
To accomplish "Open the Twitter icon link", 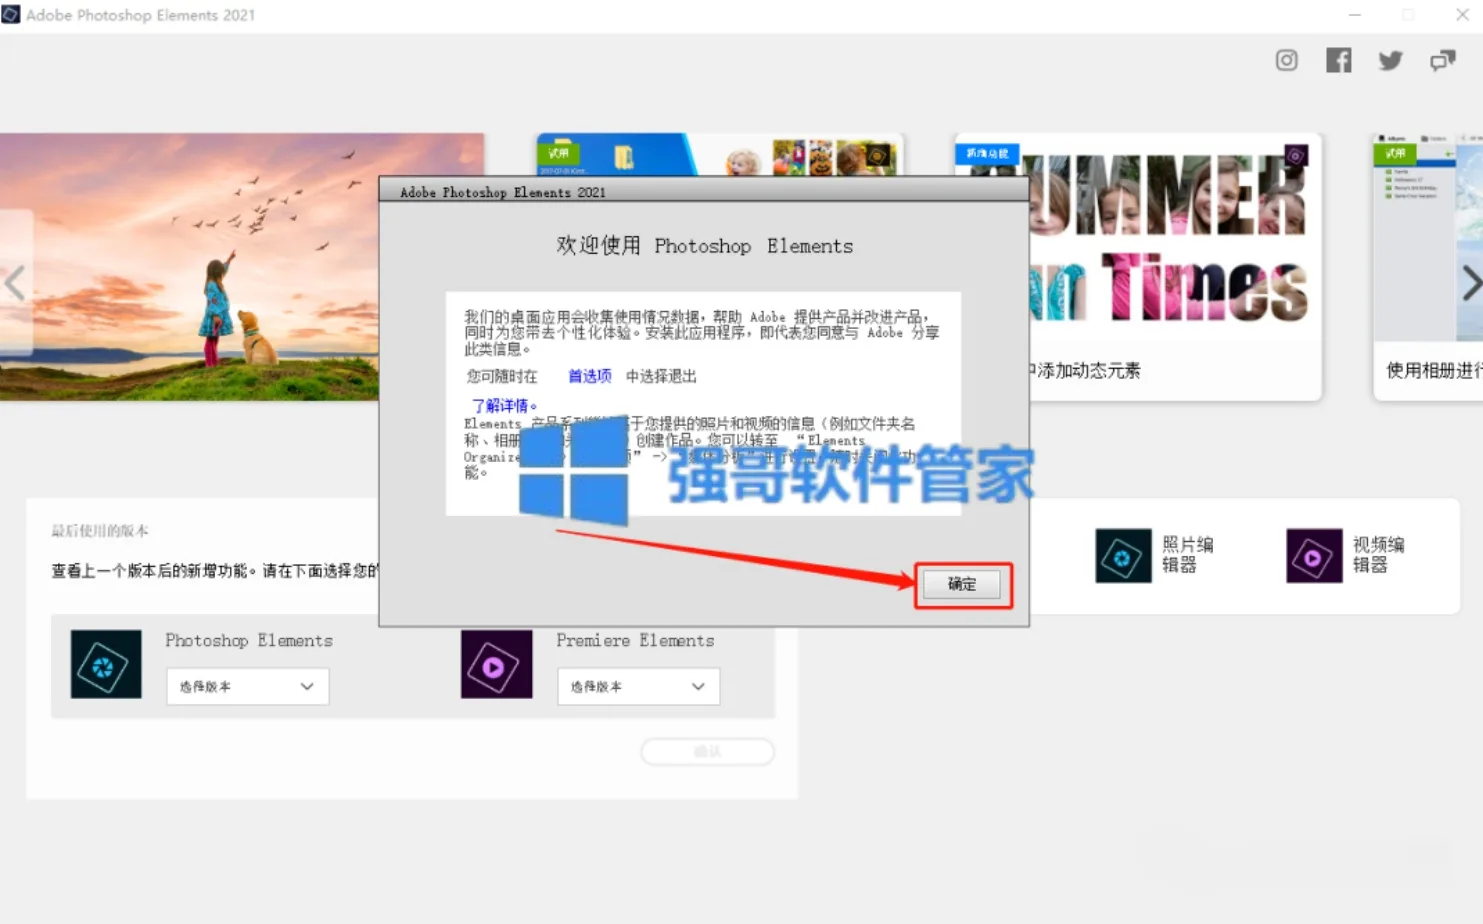I will 1391,61.
